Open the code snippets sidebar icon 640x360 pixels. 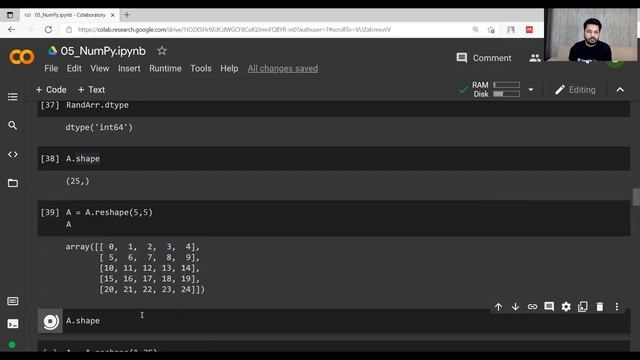tap(13, 154)
